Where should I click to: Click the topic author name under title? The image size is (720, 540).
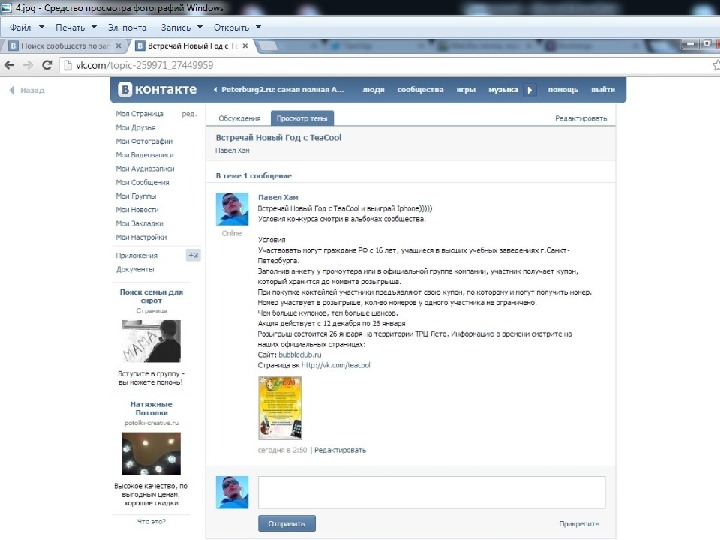click(x=232, y=150)
